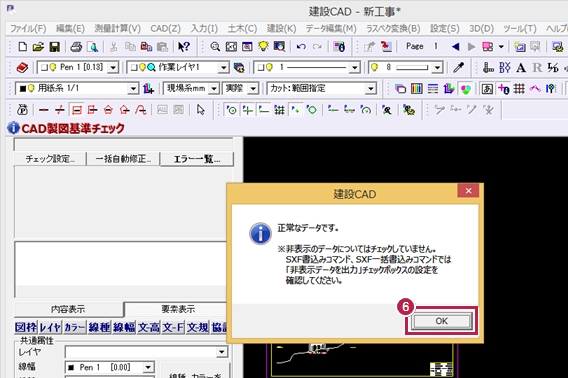Click the pink polyline icon
This screenshot has height=378, width=568.
coord(535,88)
